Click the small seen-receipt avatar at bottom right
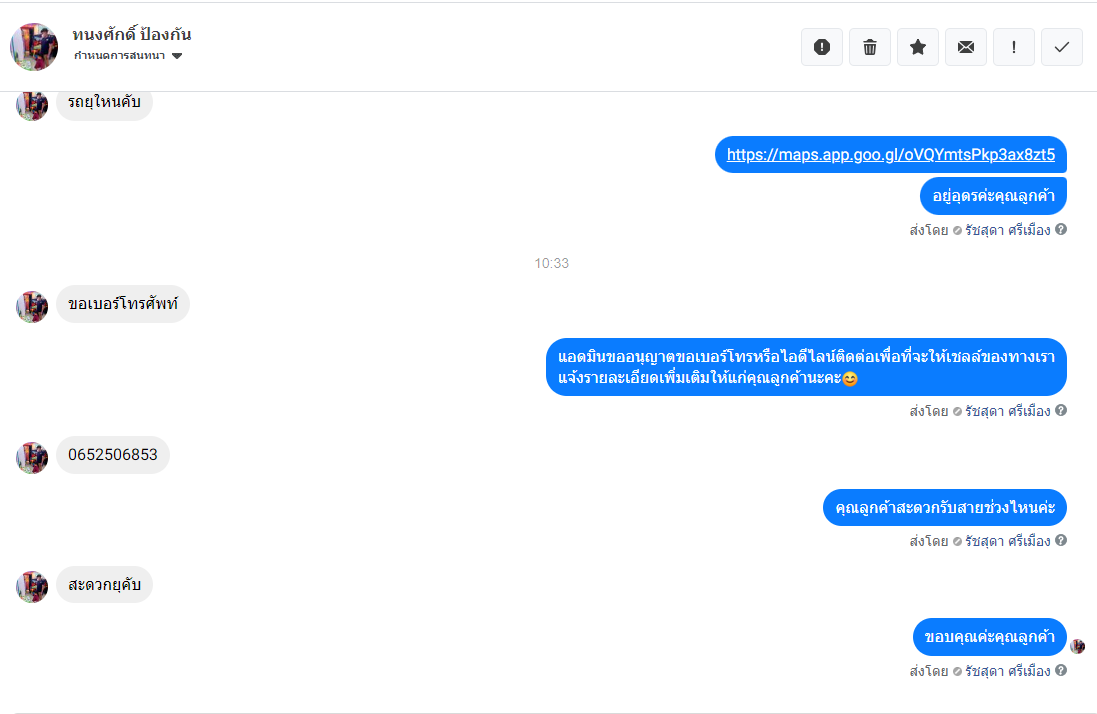The image size is (1097, 714). (1077, 646)
